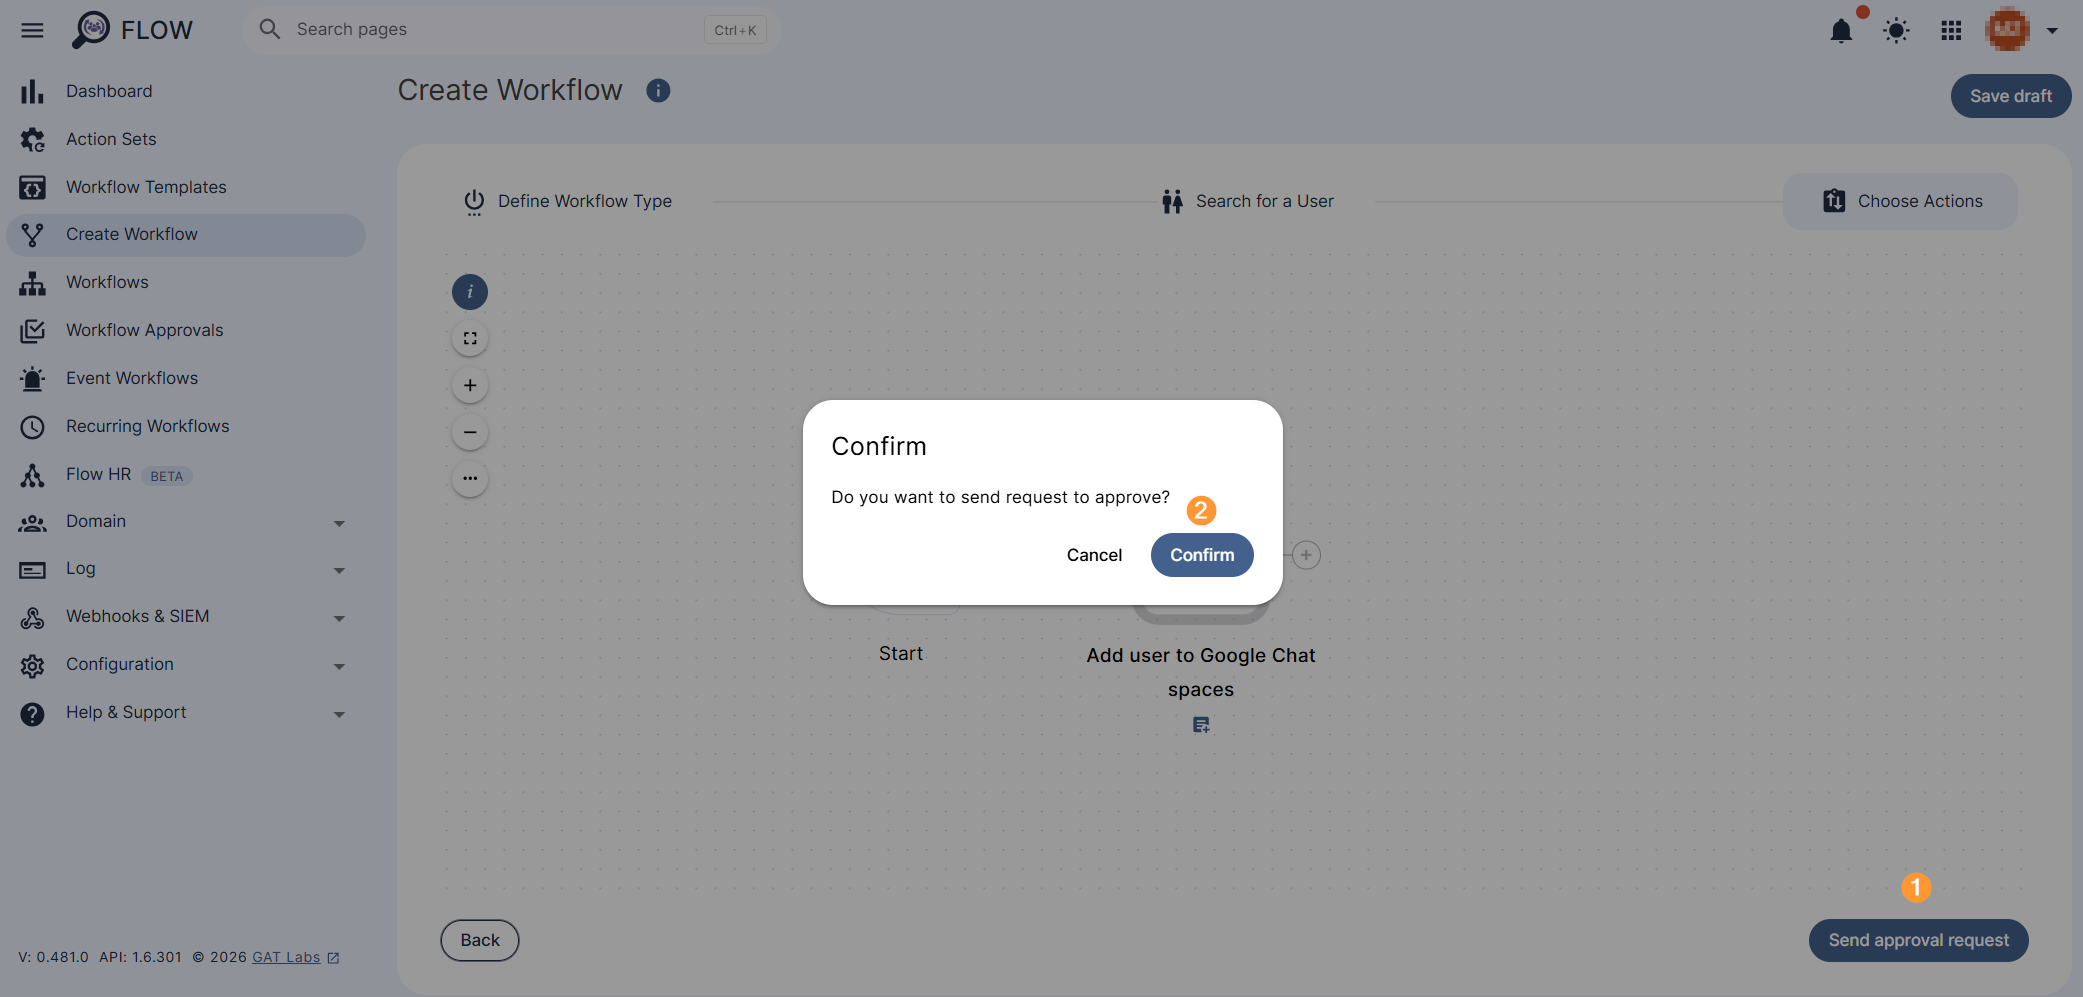Open Recurring Workflows page
Viewport: 2083px width, 997px height.
(x=186, y=427)
